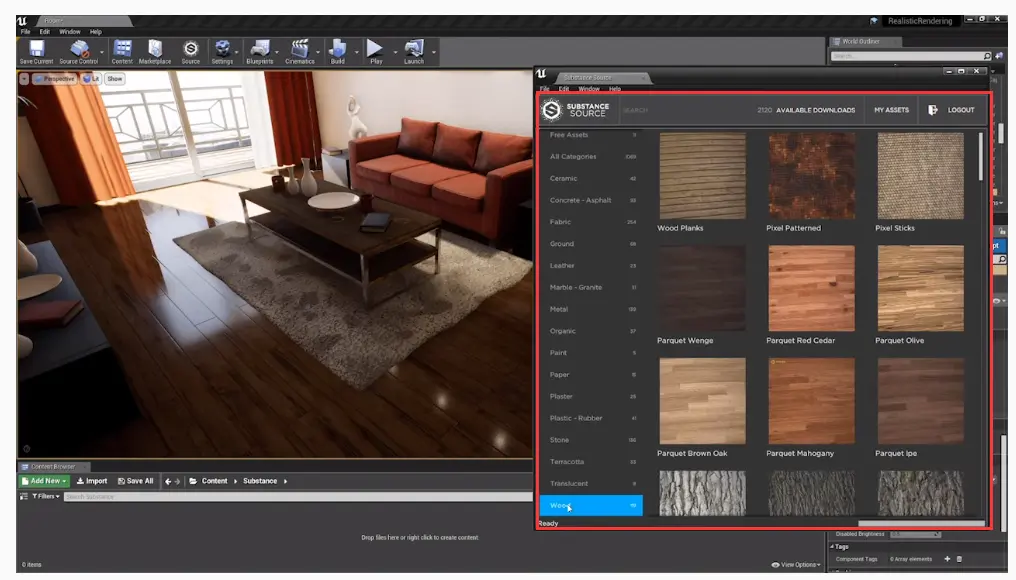Image resolution: width=1016 pixels, height=580 pixels.
Task: Open the Content browser toolbar icon
Action: pyautogui.click(x=122, y=49)
